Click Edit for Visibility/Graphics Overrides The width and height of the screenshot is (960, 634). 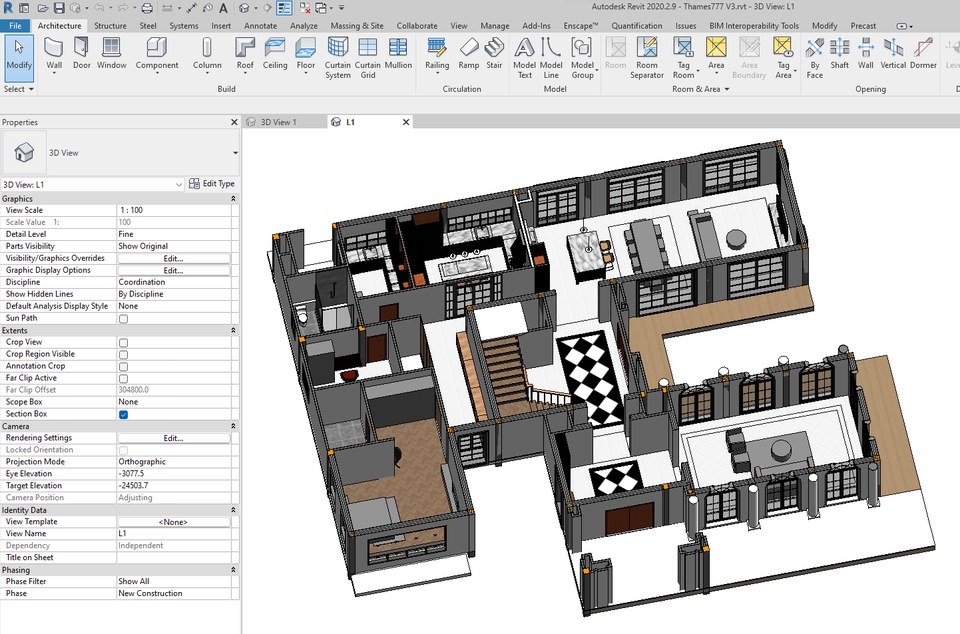(174, 258)
